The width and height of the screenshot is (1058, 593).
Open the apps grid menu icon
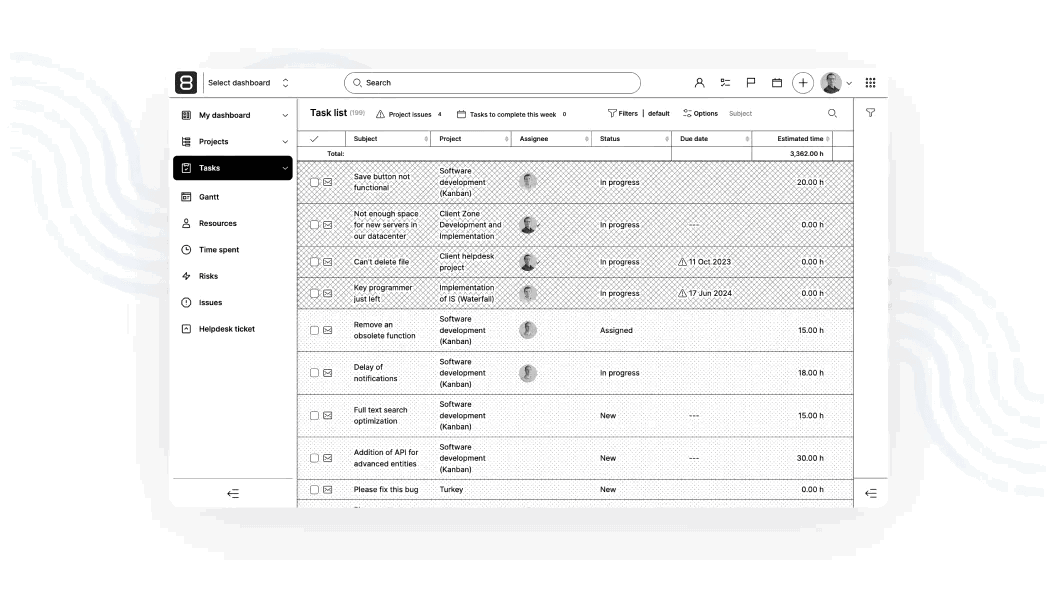[x=870, y=83]
